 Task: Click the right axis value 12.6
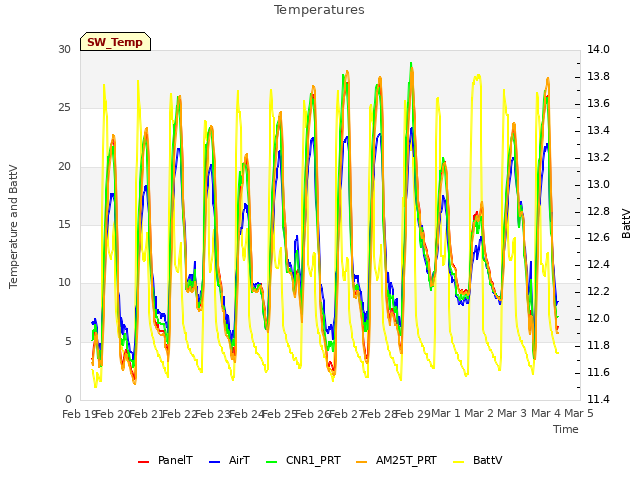click(598, 238)
